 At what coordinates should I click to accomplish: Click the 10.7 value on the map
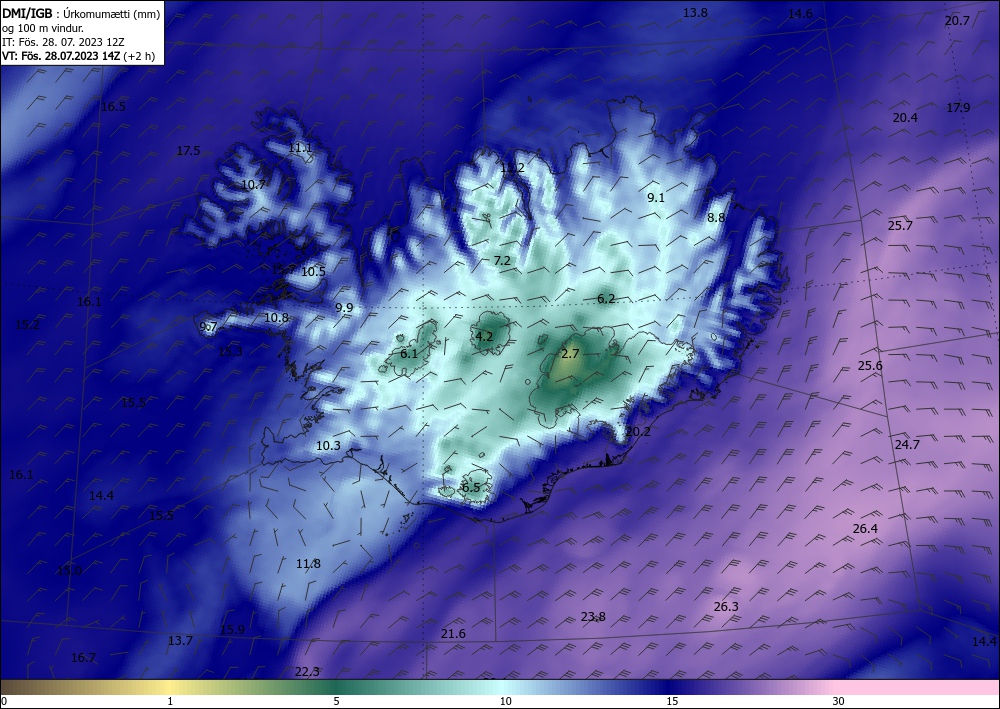pos(253,185)
